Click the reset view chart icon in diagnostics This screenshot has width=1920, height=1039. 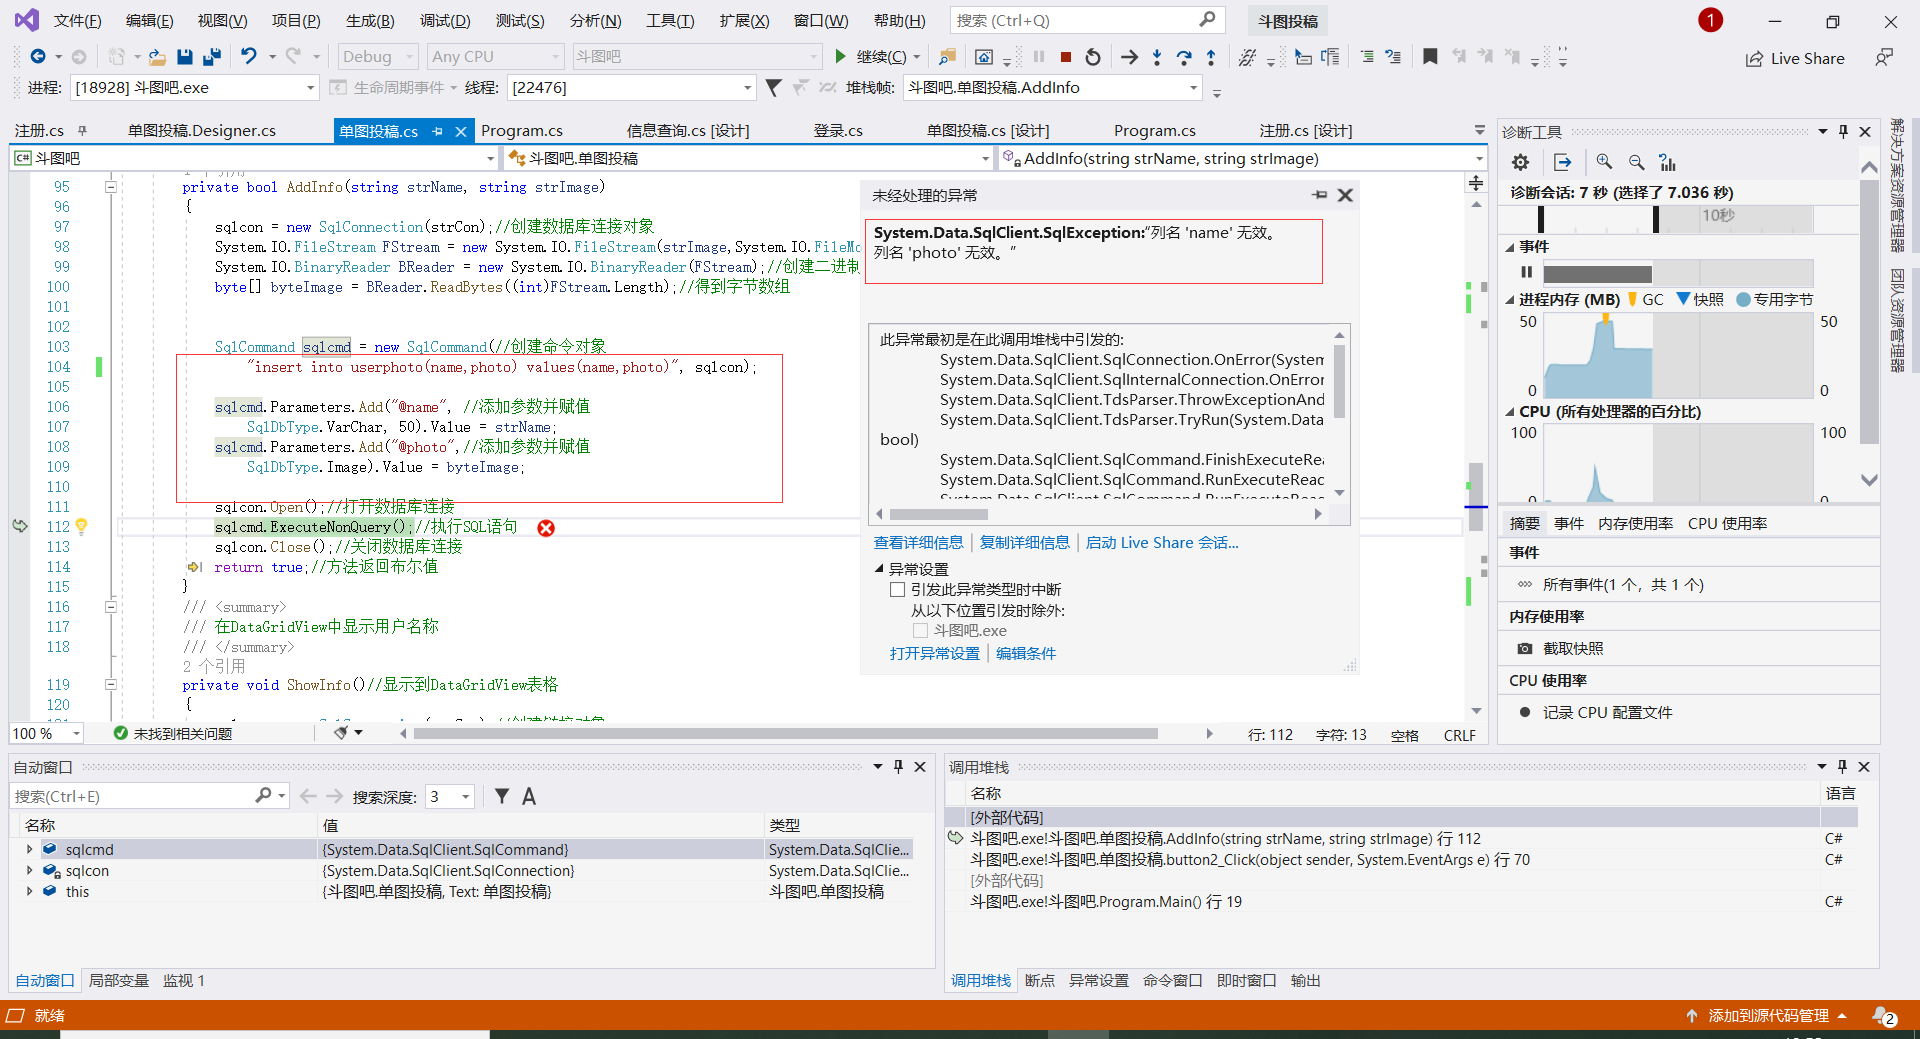coord(1667,162)
